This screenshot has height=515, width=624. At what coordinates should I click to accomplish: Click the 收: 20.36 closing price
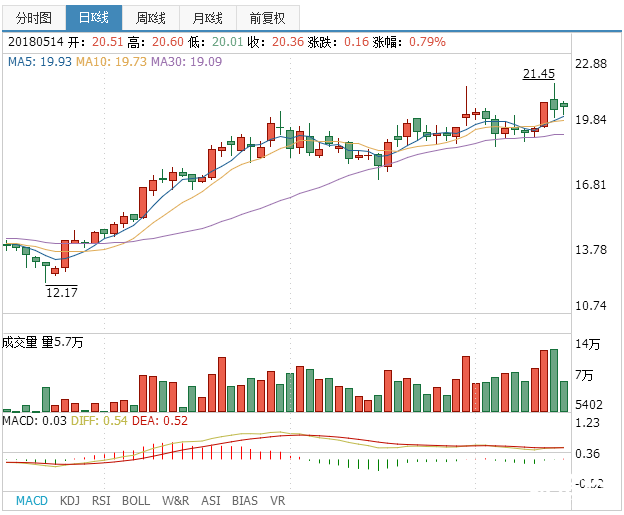tap(275, 42)
